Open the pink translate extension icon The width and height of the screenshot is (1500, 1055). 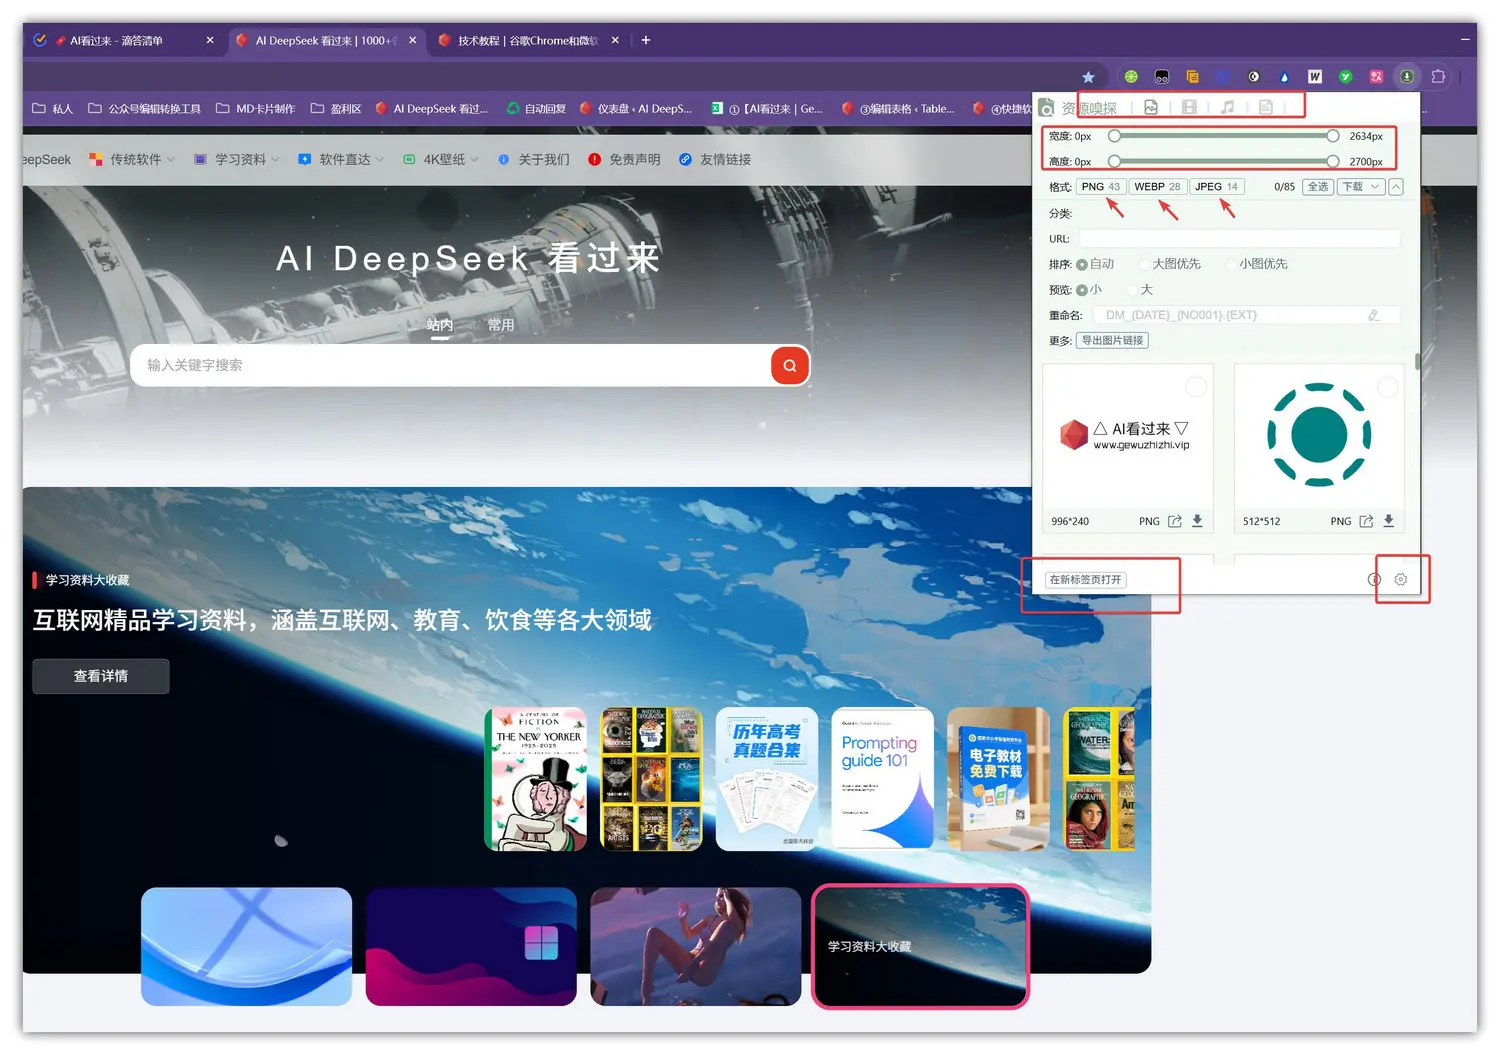[1376, 76]
